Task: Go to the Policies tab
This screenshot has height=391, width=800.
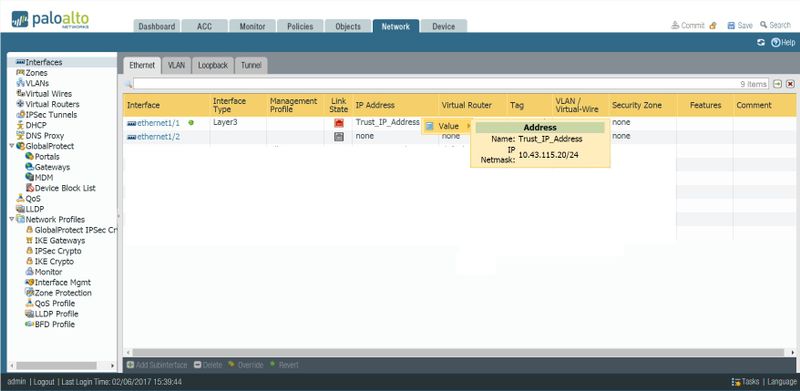Action: (300, 27)
